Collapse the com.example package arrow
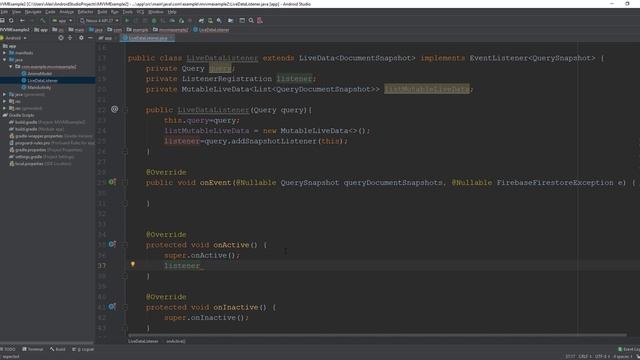This screenshot has height=360, width=640. tap(11, 67)
